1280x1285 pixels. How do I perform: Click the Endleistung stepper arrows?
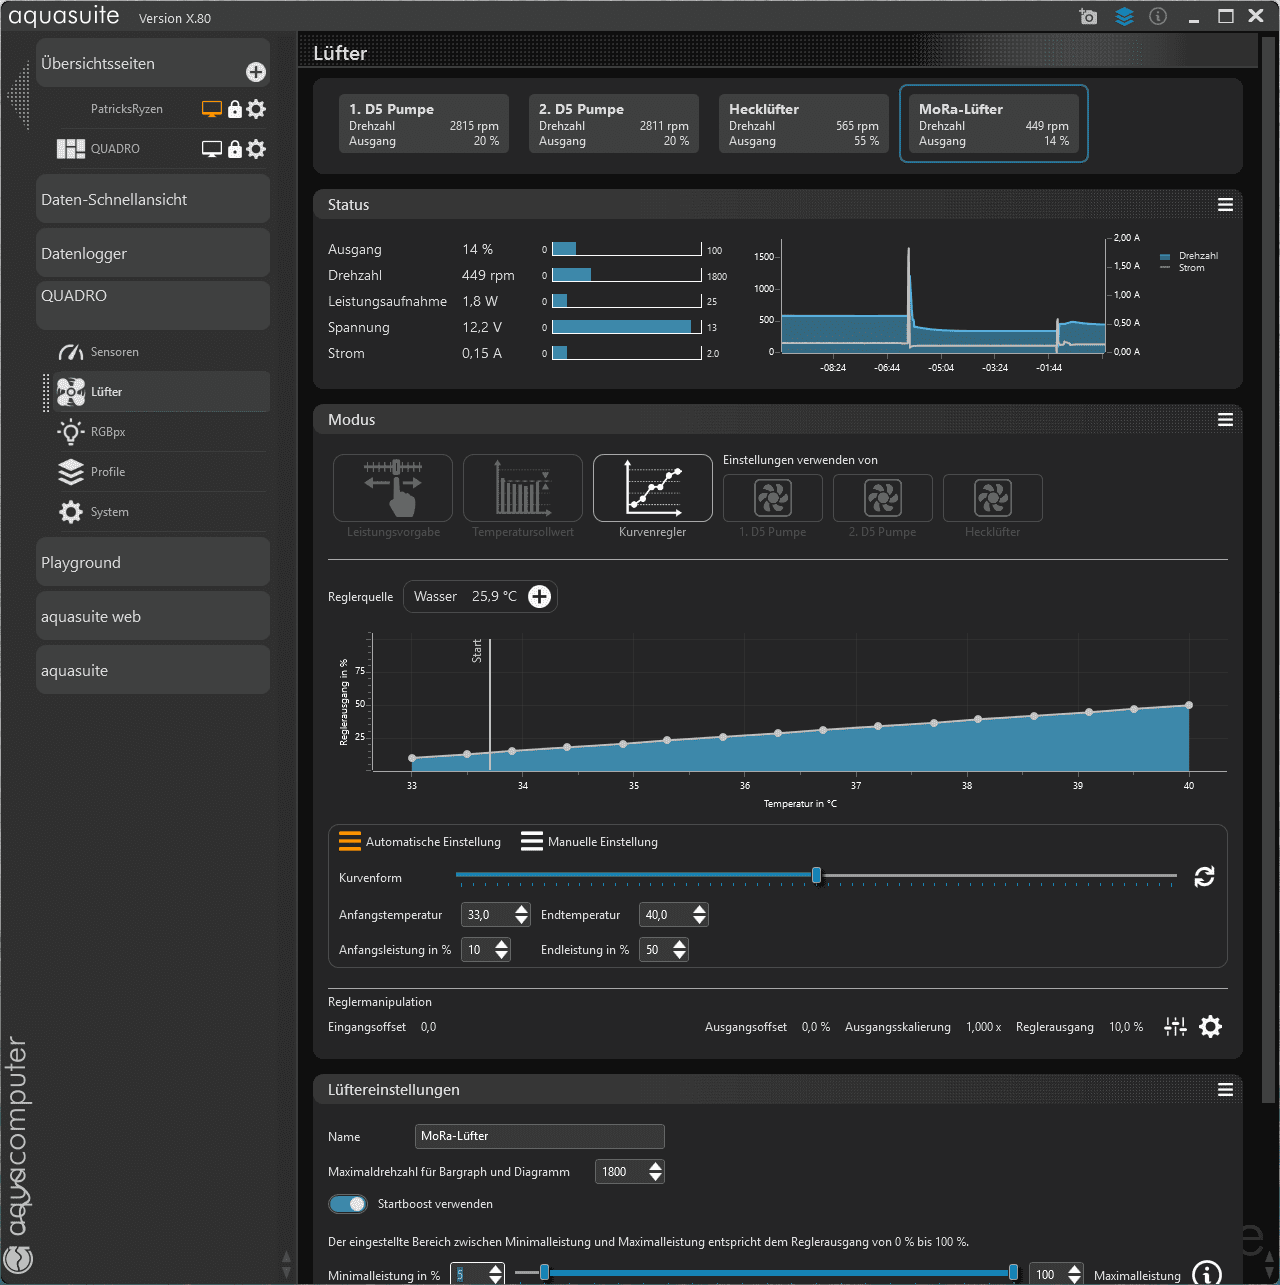[x=680, y=950]
